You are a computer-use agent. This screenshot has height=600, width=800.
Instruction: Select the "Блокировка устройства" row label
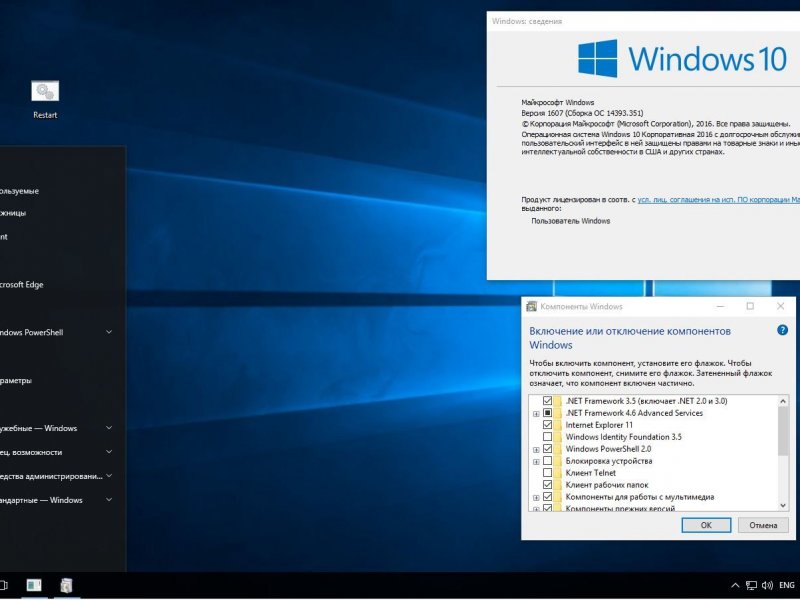tap(609, 461)
